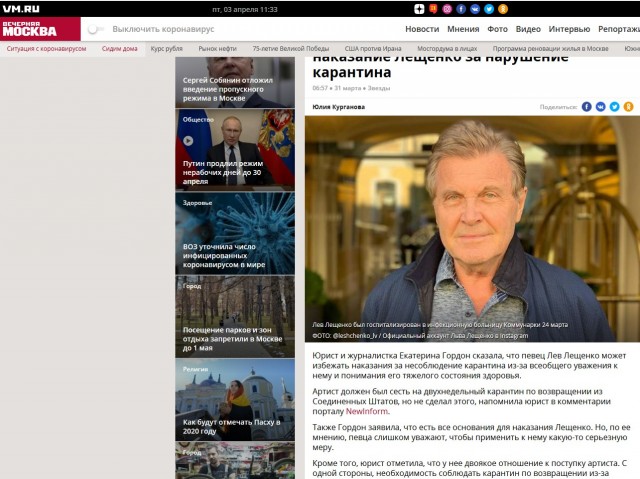Open Собянин отложил пропускной режим card

point(235,82)
